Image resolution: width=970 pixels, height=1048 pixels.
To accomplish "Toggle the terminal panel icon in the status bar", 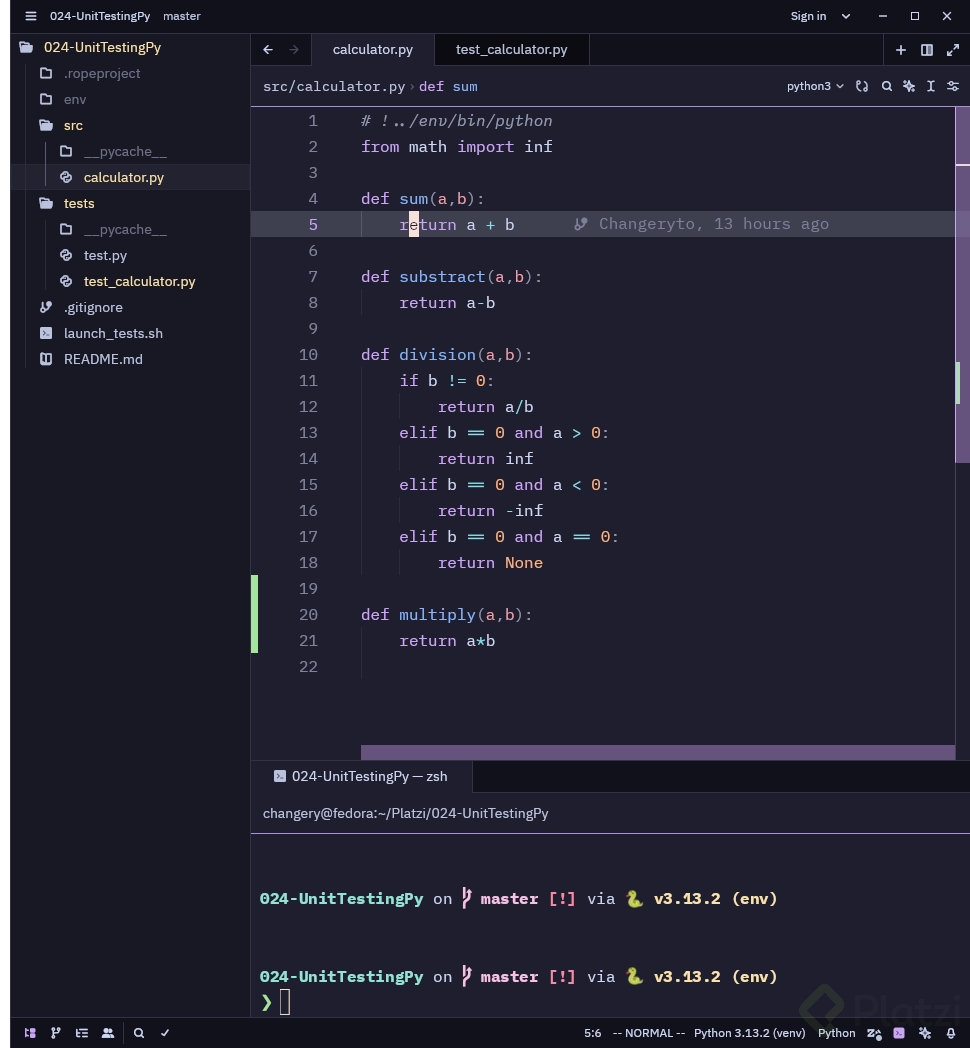I will [899, 1033].
